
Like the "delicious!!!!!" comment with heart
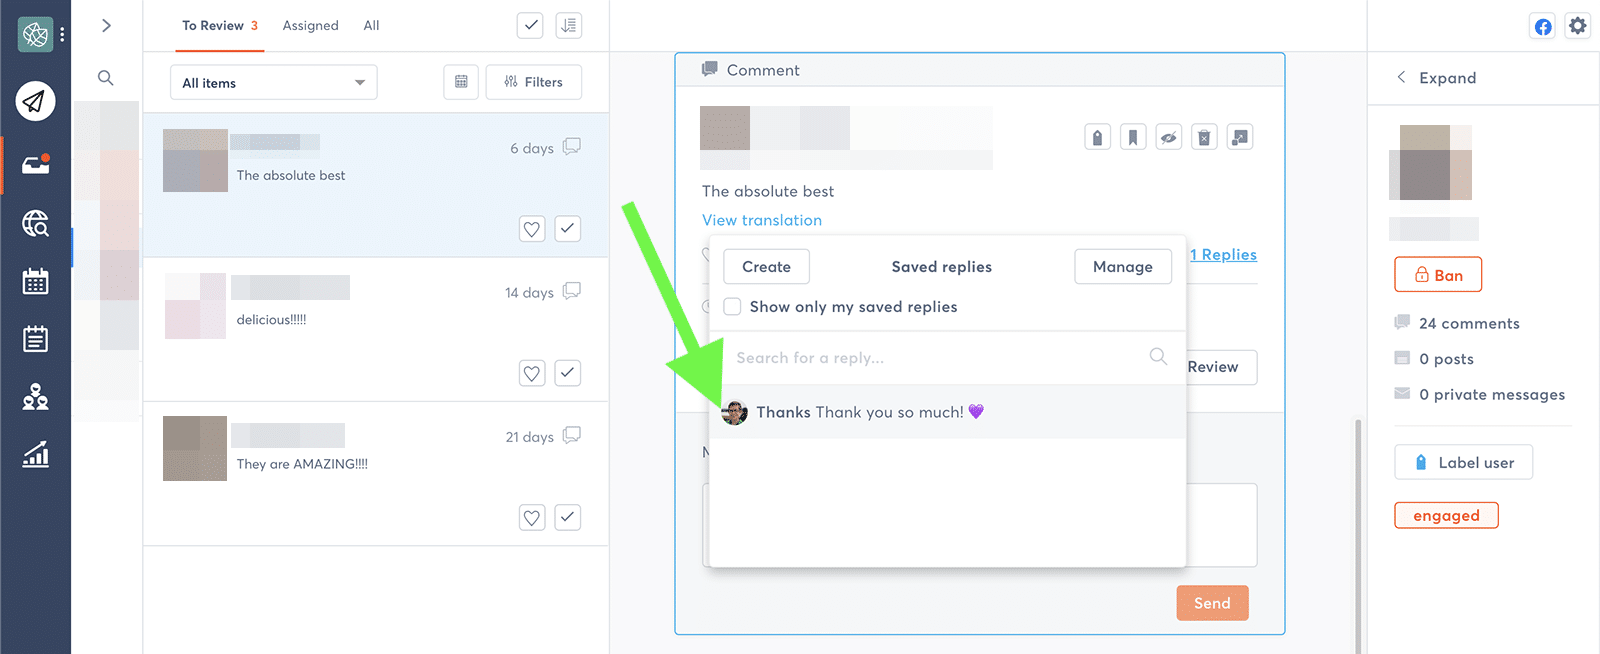pyautogui.click(x=532, y=373)
